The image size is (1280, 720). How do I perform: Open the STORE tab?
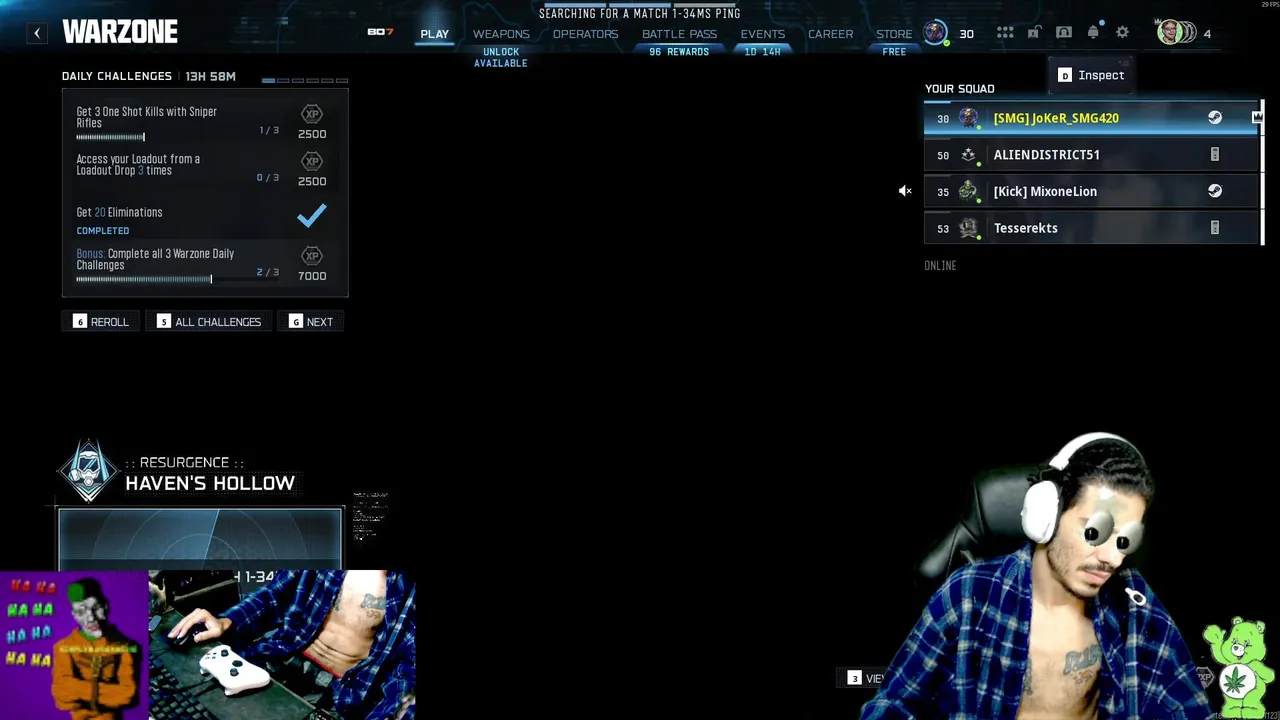pyautogui.click(x=894, y=34)
